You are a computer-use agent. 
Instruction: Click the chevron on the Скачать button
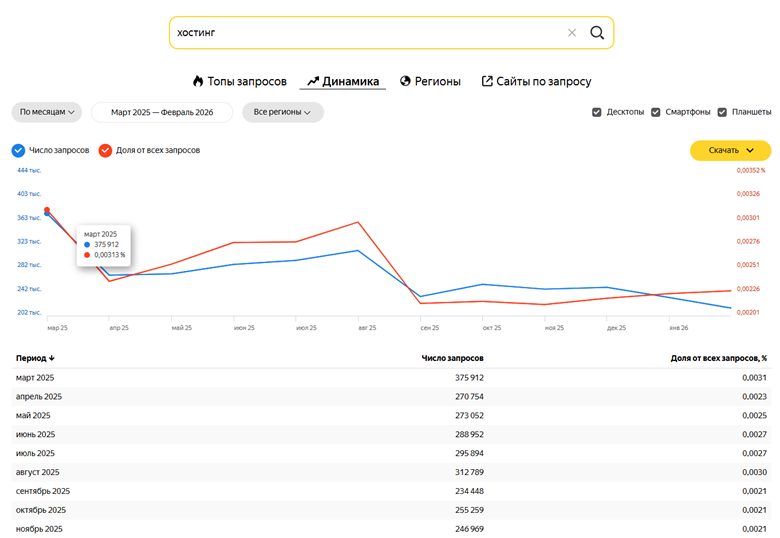coord(750,151)
